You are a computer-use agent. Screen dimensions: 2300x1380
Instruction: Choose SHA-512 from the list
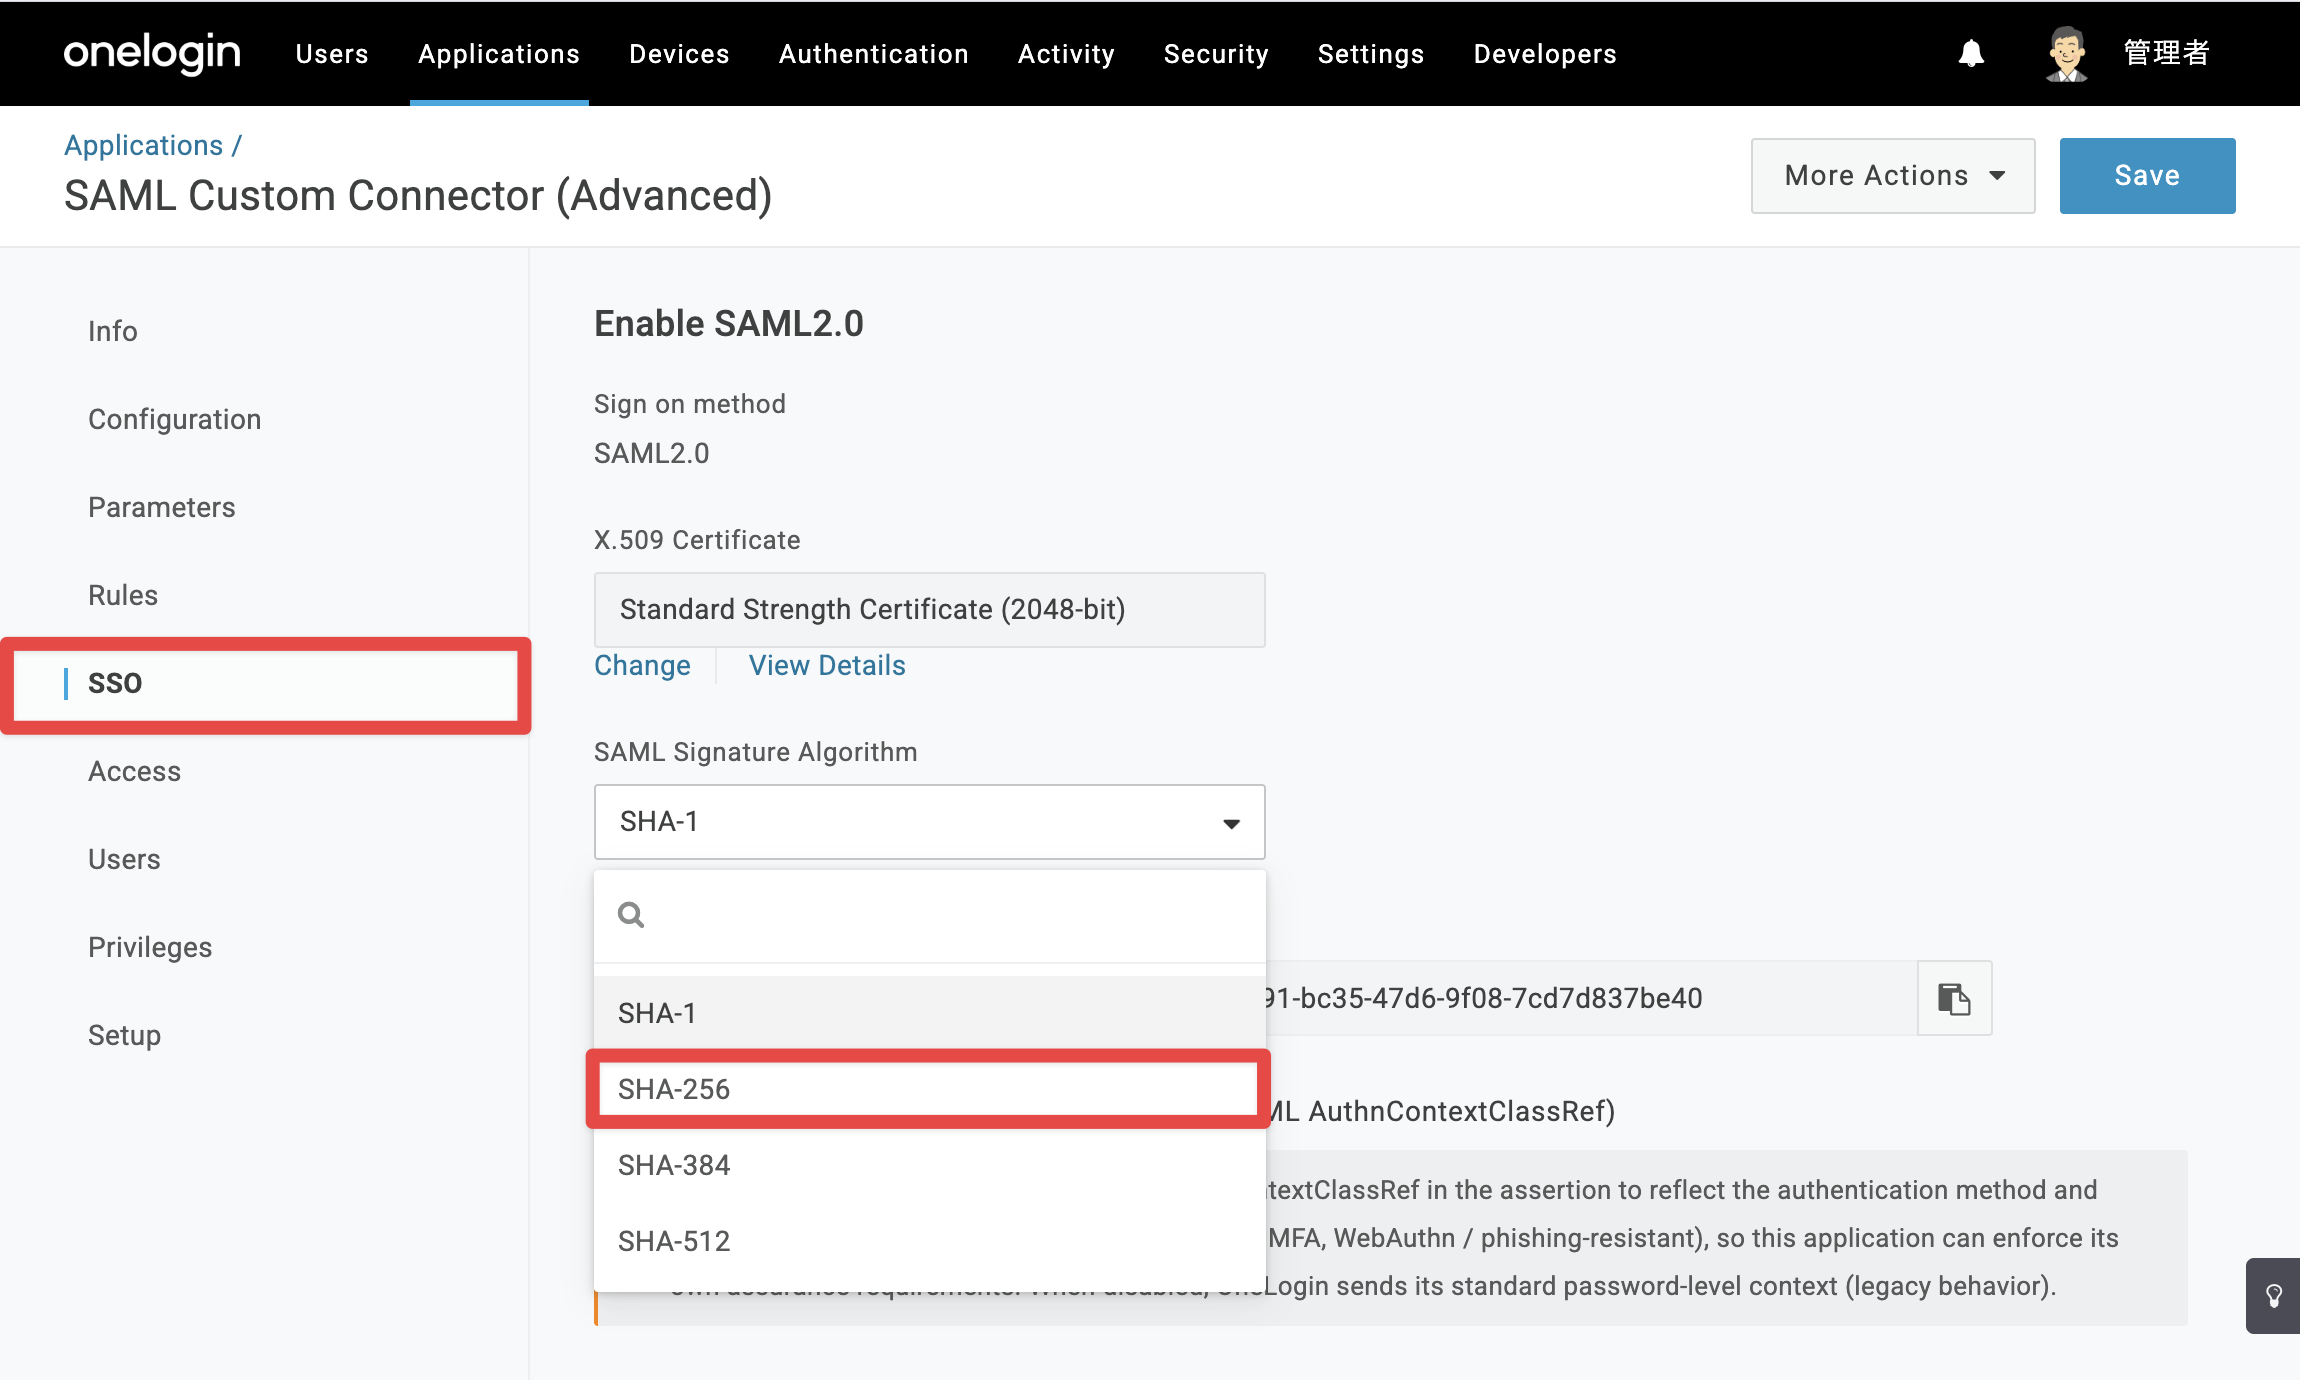(930, 1241)
